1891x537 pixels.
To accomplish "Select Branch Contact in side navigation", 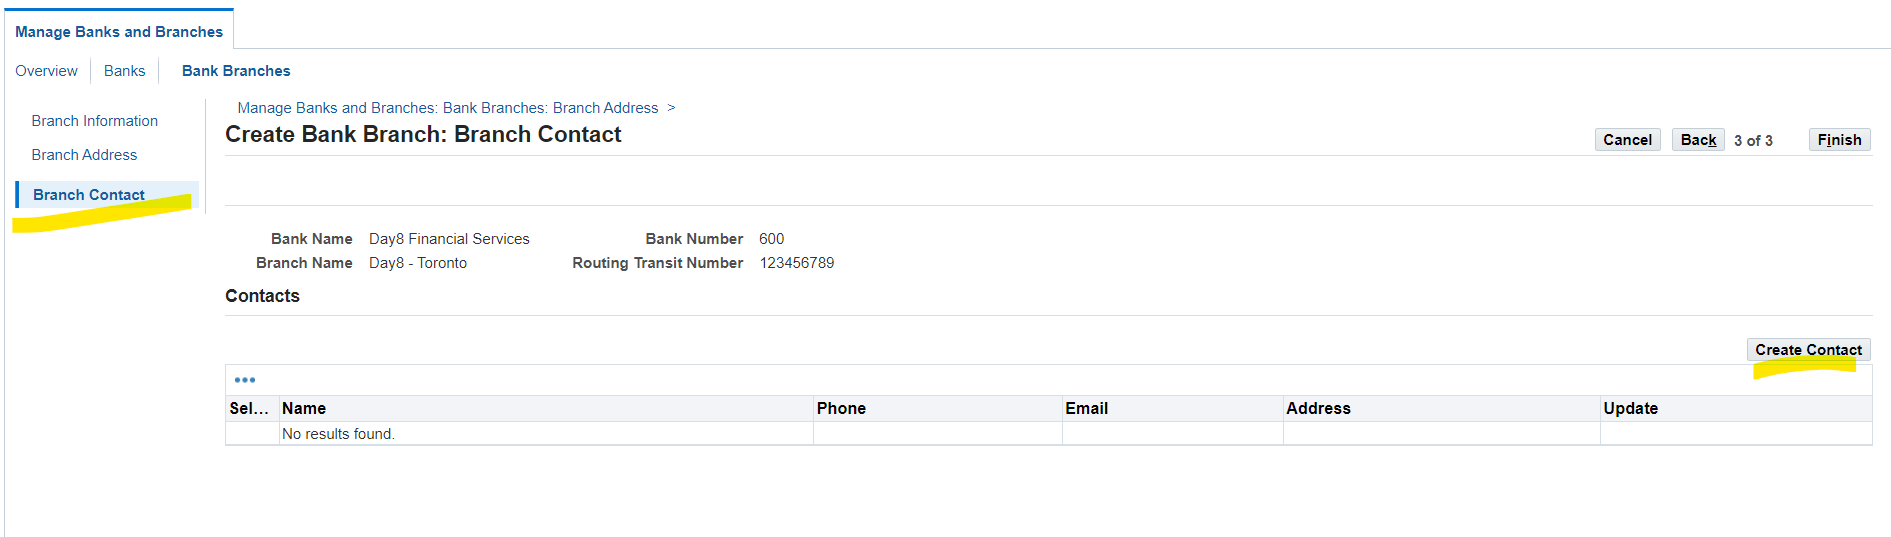I will tap(89, 195).
